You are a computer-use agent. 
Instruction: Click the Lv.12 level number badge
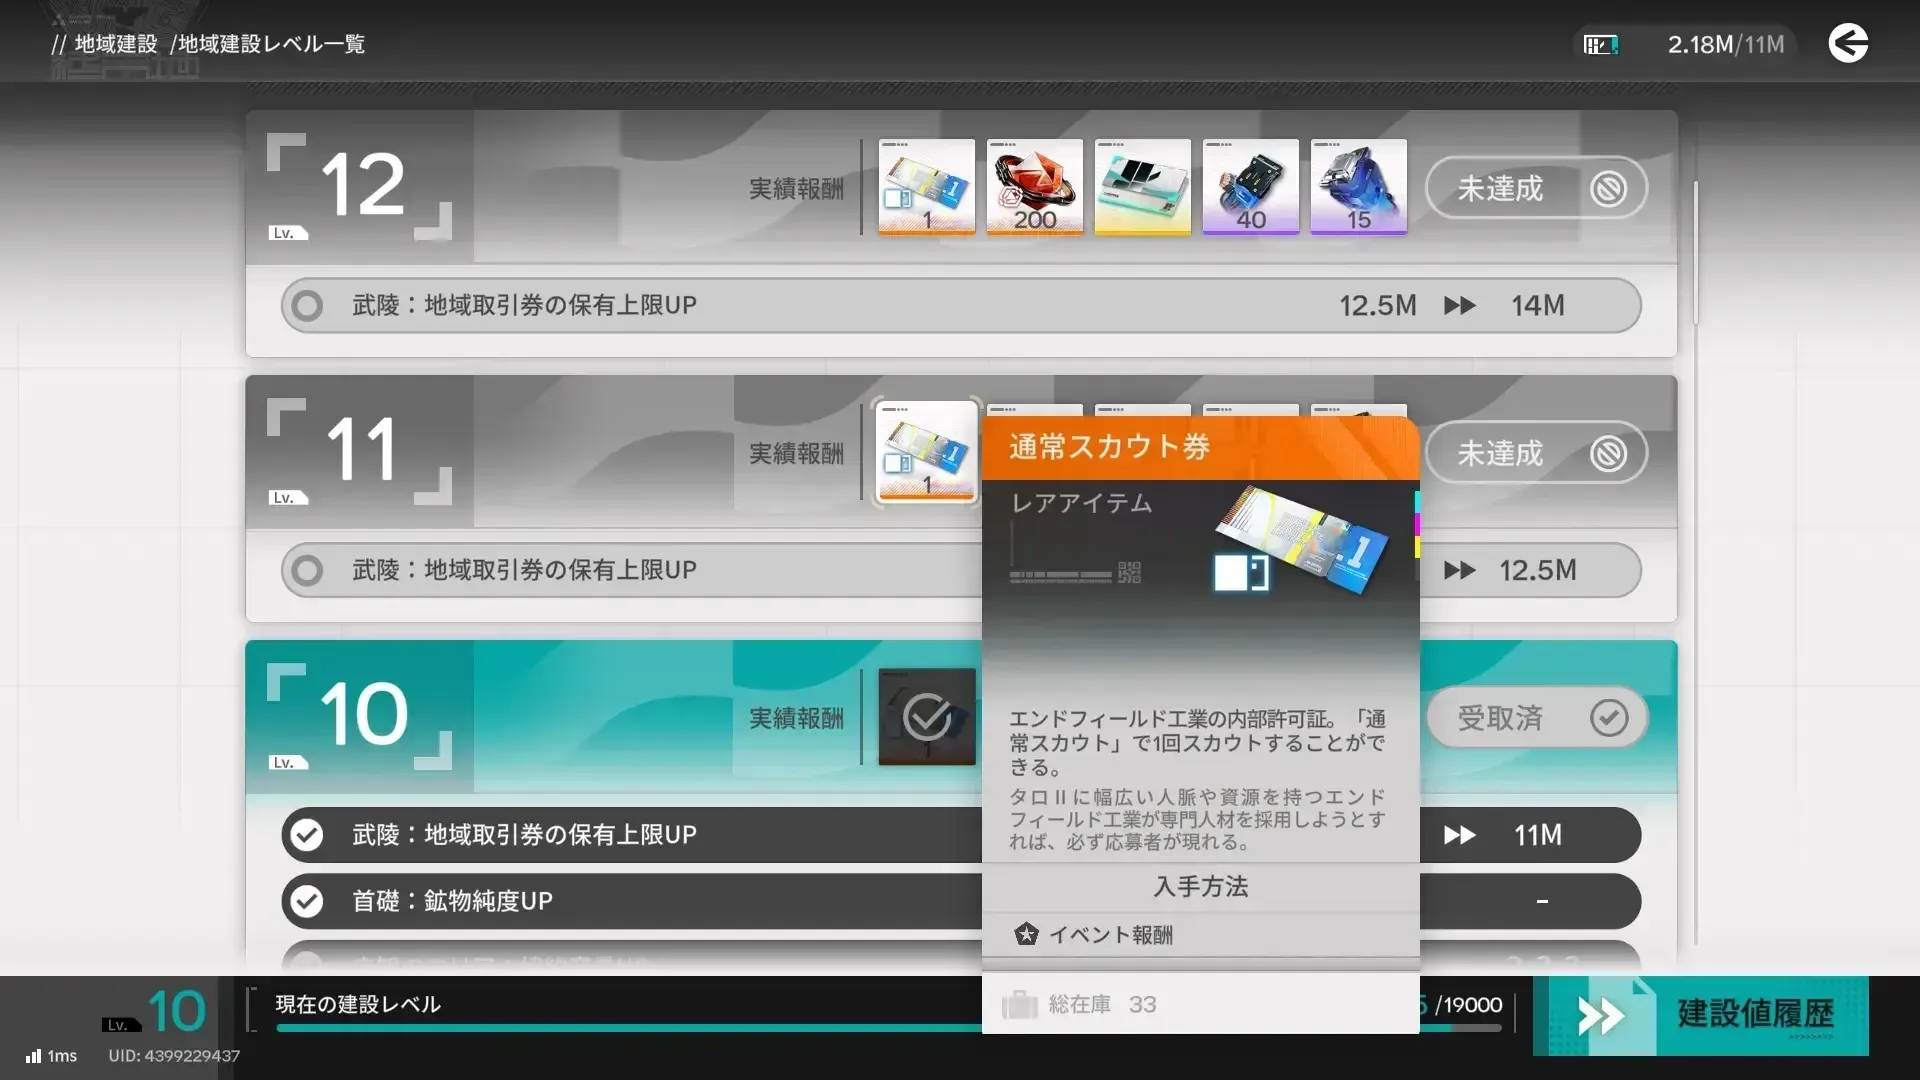360,187
